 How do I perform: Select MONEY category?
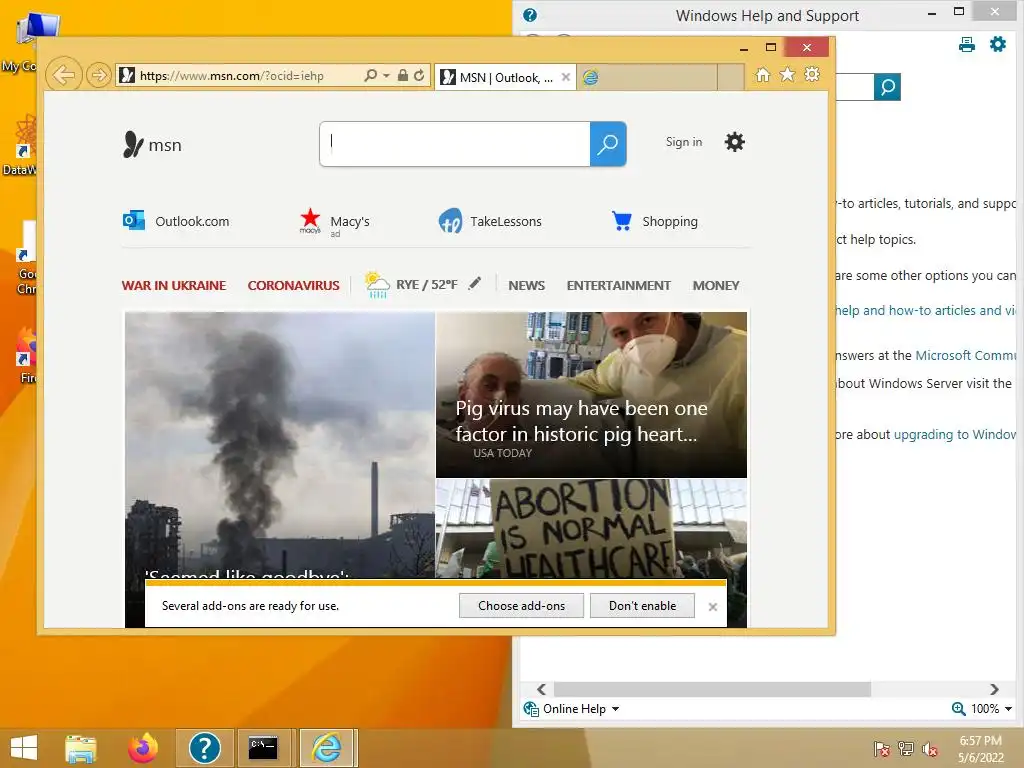(716, 285)
